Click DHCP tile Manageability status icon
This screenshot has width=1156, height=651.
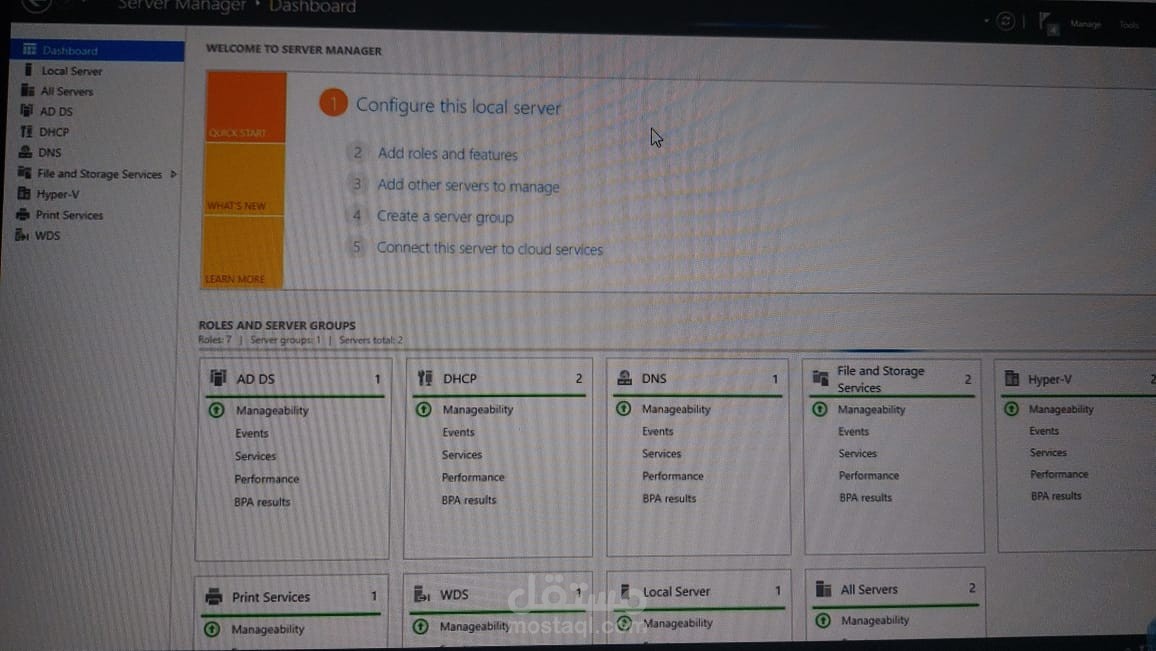click(x=424, y=409)
